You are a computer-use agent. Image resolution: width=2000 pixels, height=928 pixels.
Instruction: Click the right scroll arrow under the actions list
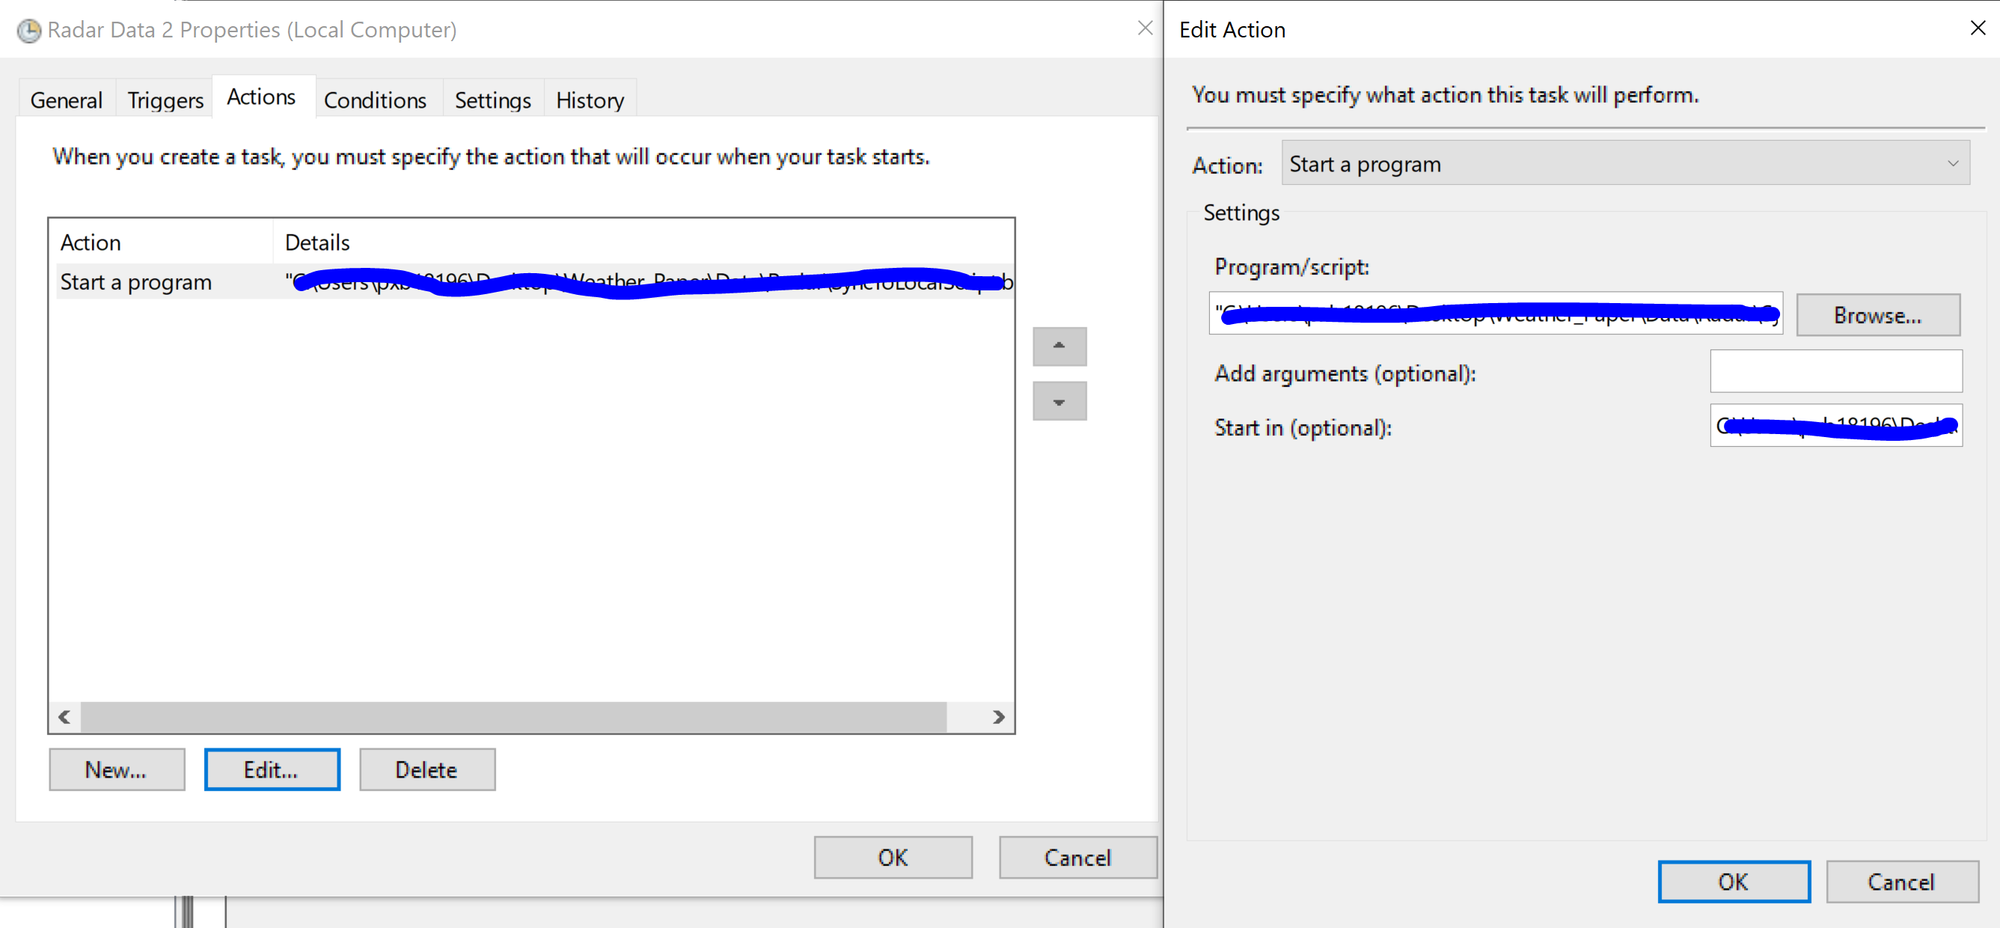(998, 716)
